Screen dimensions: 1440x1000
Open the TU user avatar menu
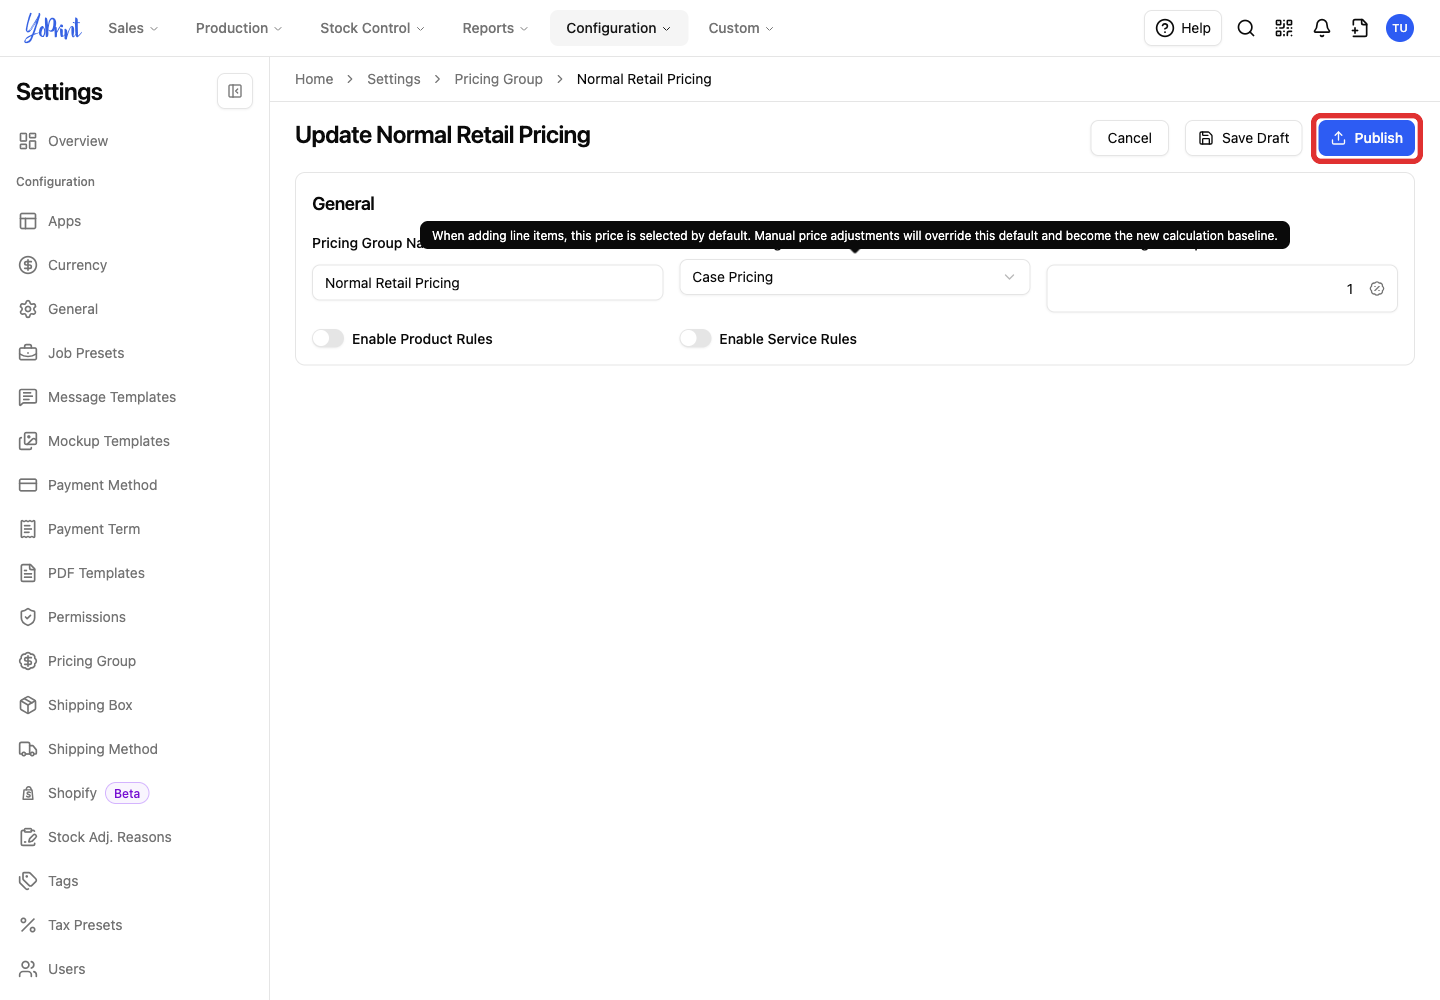click(x=1400, y=28)
